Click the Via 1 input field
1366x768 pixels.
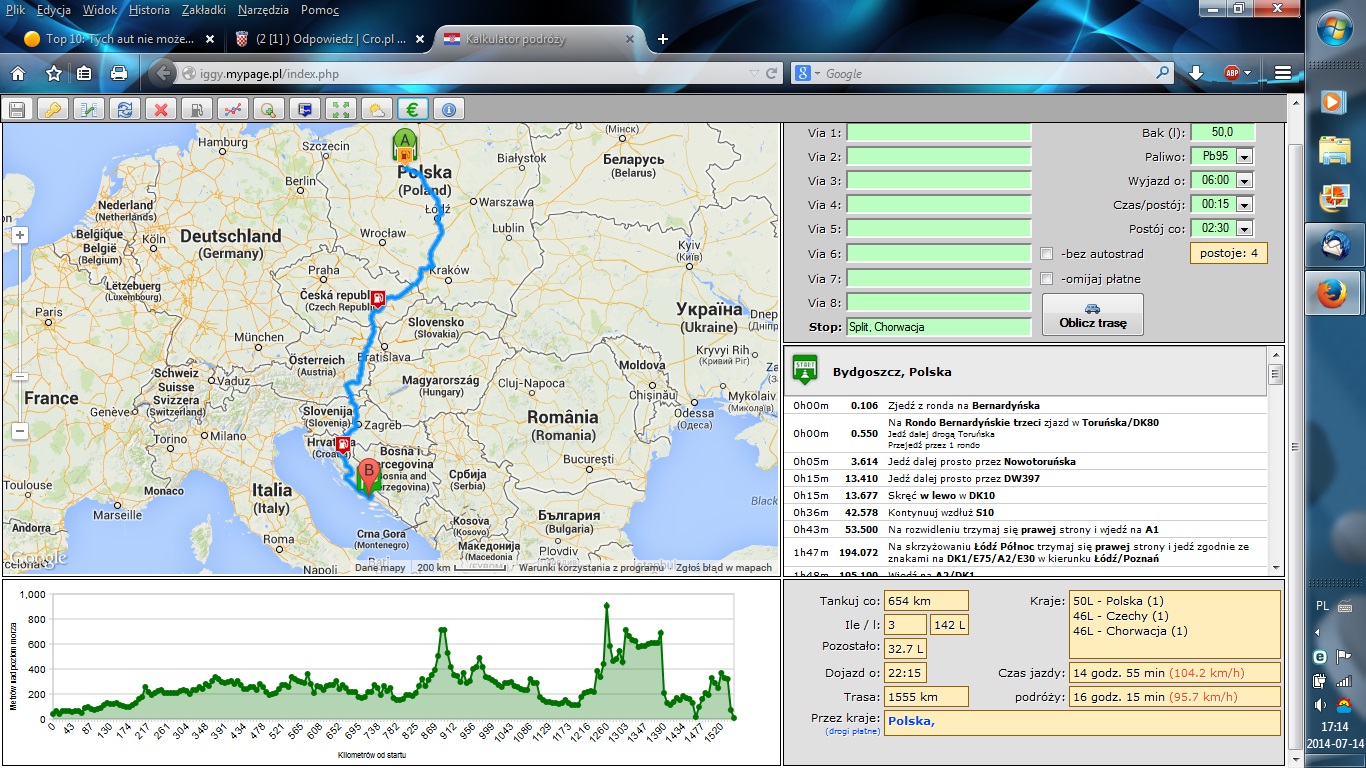(x=938, y=133)
